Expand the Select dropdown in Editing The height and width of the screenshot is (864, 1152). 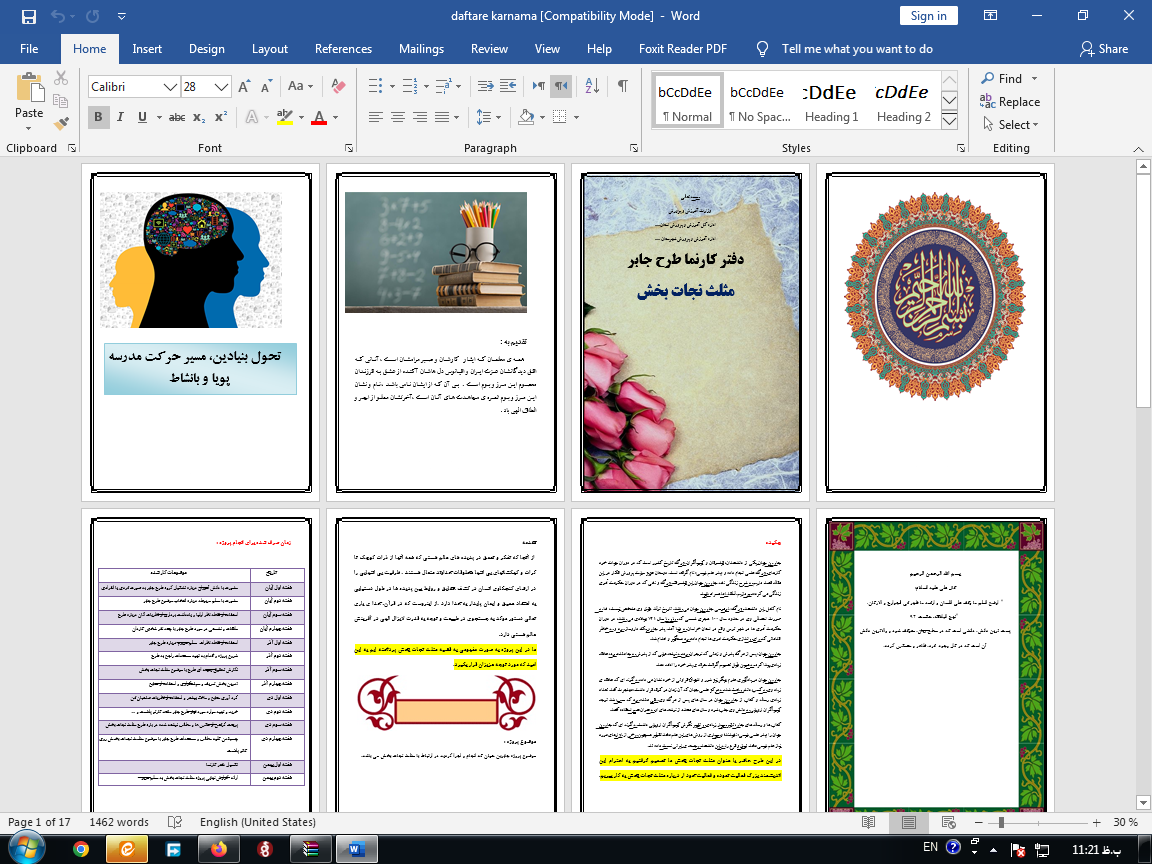pyautogui.click(x=1012, y=125)
